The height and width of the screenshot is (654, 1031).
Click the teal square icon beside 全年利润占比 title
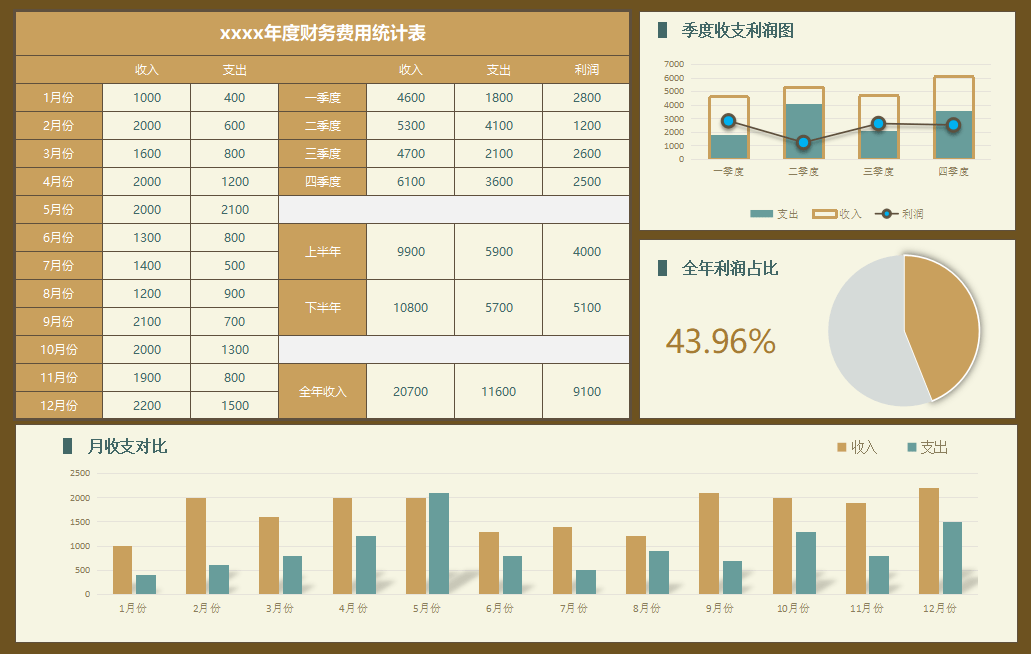click(x=662, y=266)
